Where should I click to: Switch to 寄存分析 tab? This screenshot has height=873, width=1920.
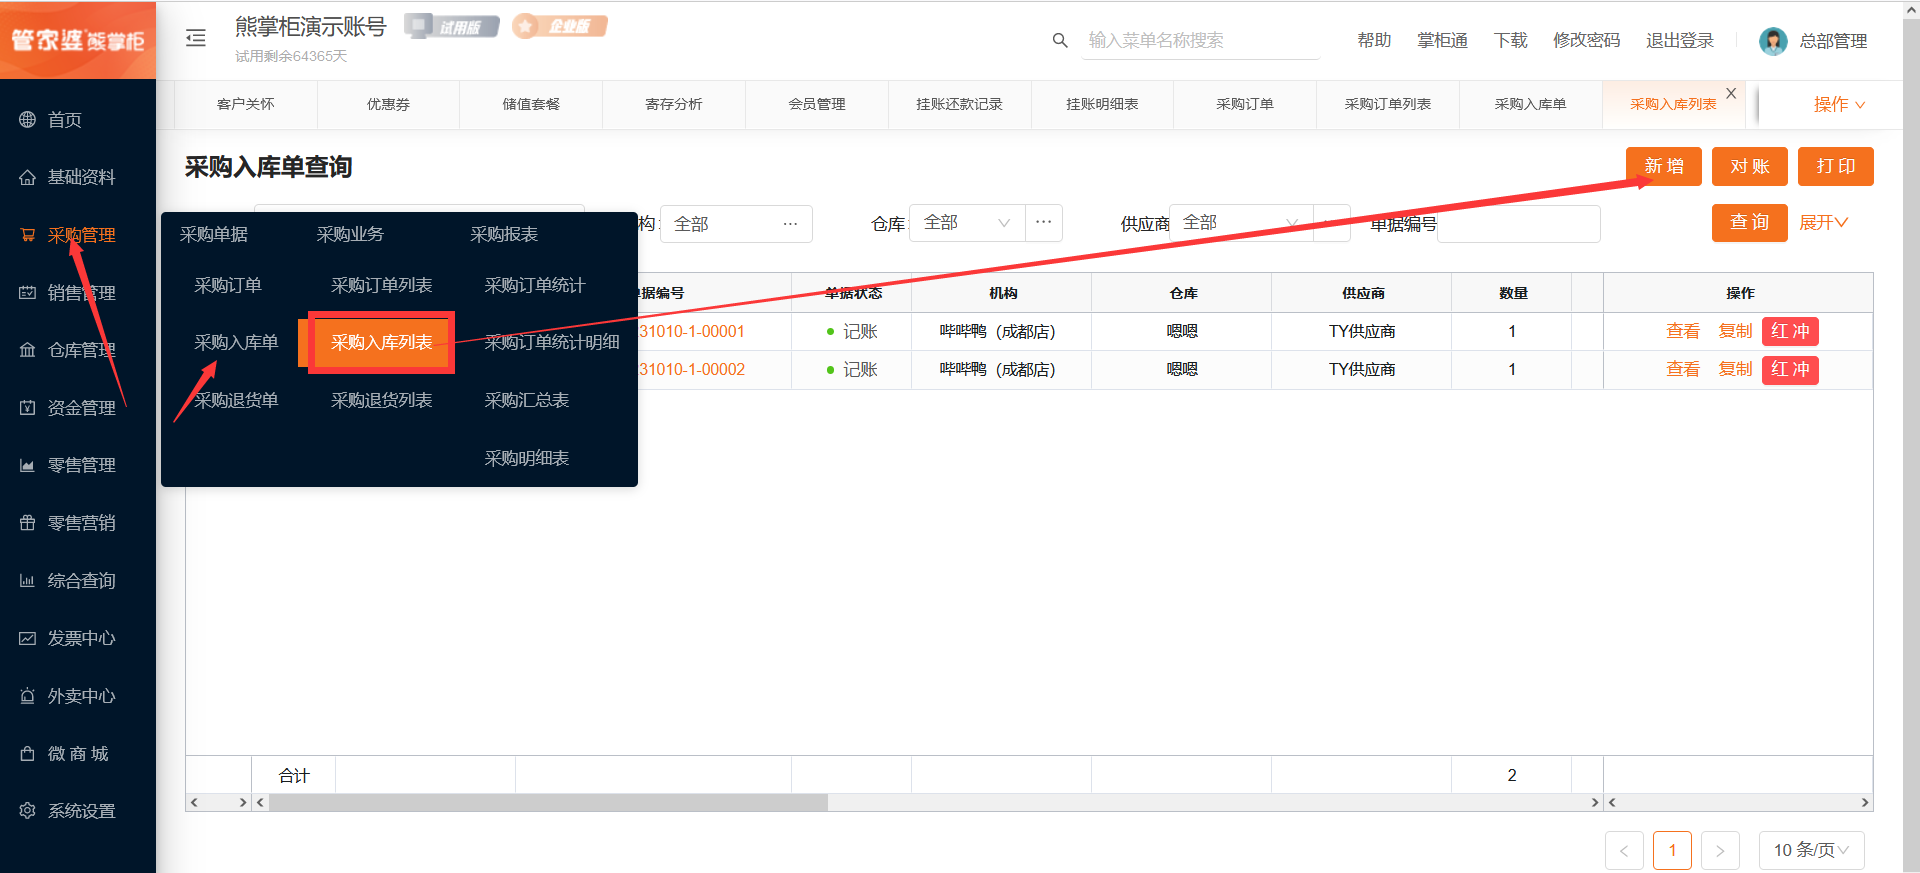pos(674,104)
